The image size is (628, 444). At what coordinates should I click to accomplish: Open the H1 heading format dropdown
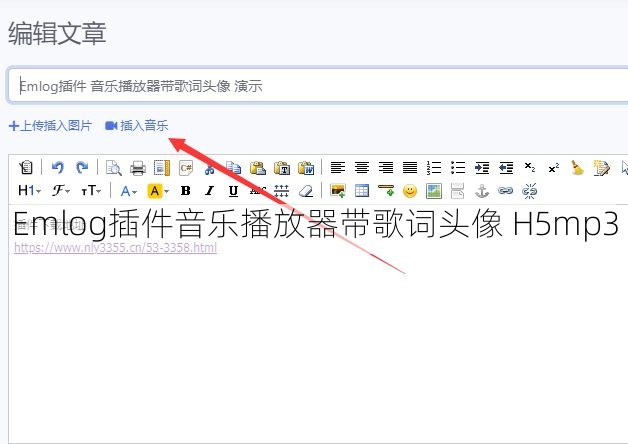30,191
